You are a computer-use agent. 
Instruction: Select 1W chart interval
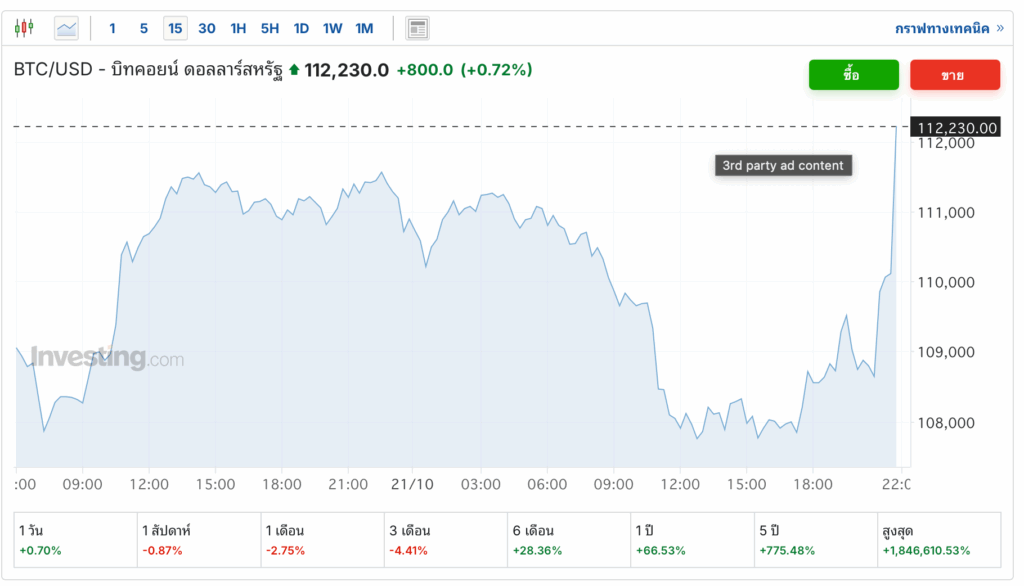332,28
